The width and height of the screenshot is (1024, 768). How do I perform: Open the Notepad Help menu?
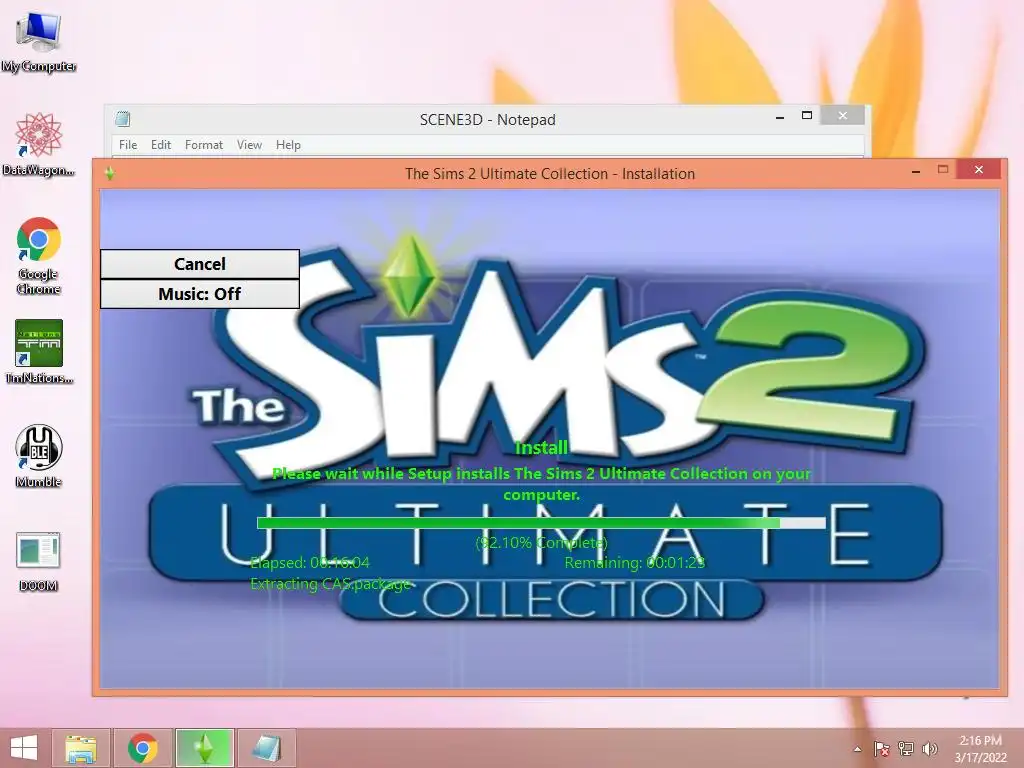click(x=288, y=144)
